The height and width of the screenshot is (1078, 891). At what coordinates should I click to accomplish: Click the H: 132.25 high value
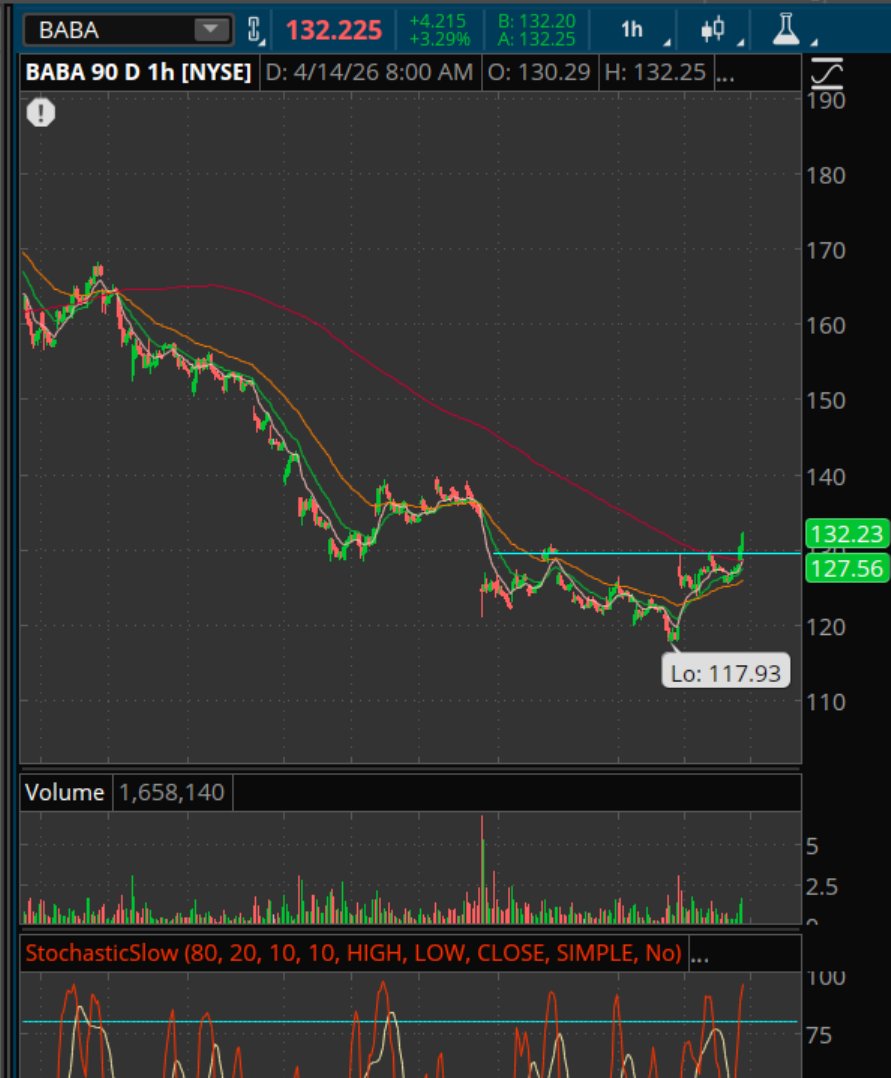[655, 72]
